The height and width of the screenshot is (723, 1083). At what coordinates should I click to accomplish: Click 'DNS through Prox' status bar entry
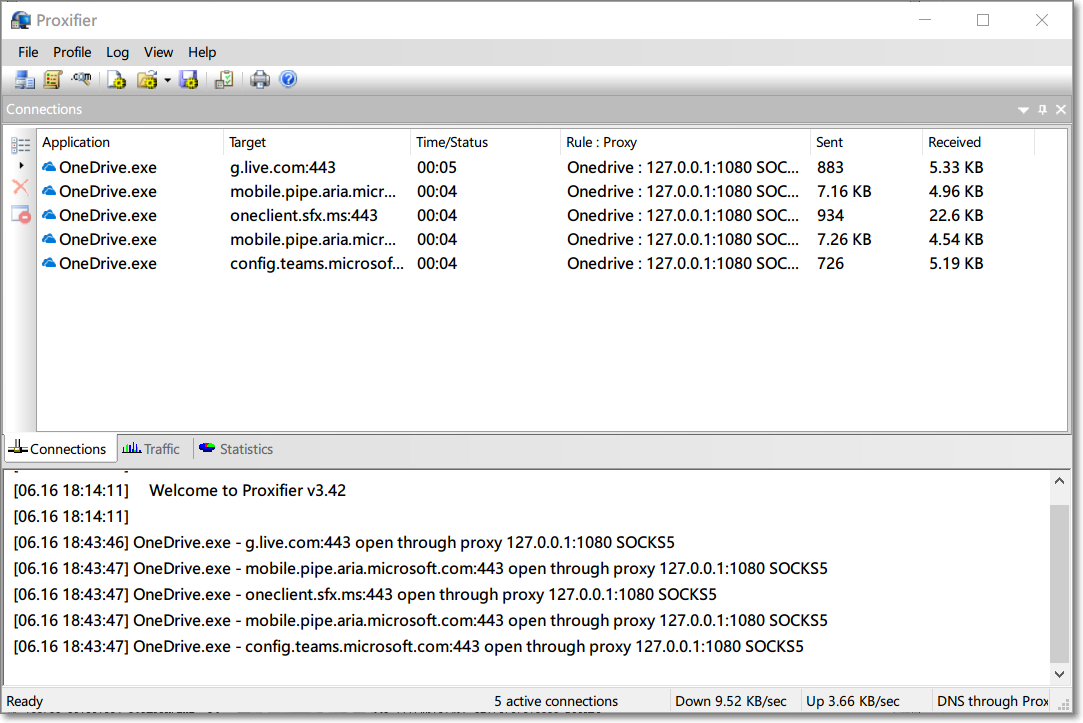tap(993, 701)
